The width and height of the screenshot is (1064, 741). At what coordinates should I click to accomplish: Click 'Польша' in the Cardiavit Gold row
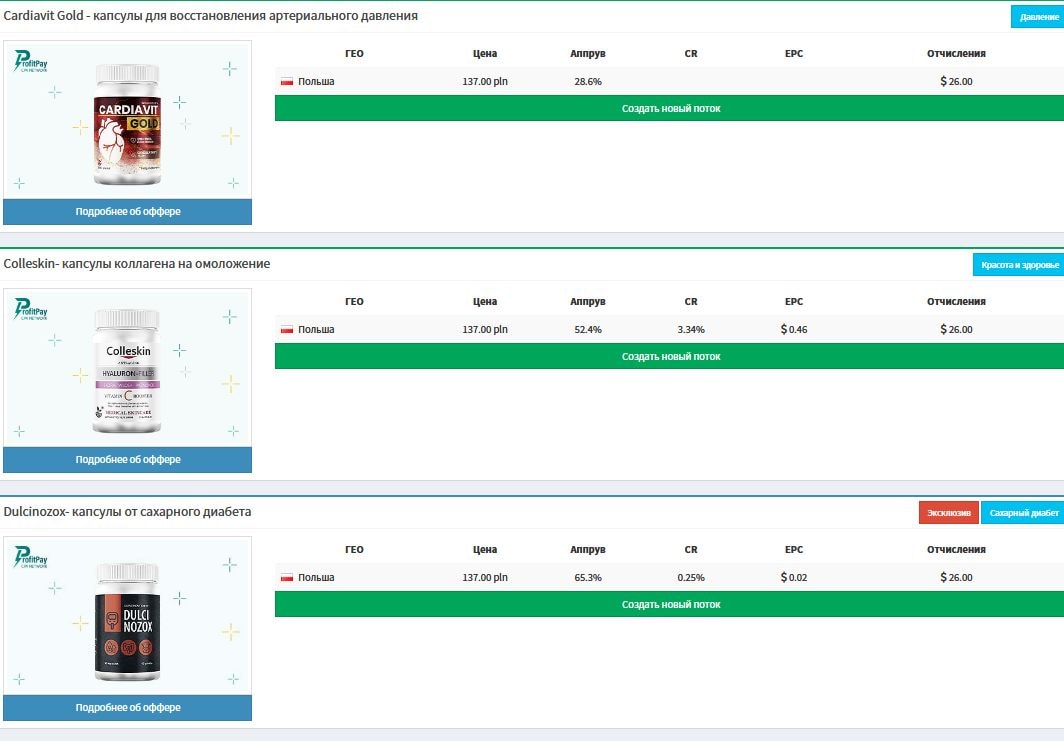click(x=316, y=81)
